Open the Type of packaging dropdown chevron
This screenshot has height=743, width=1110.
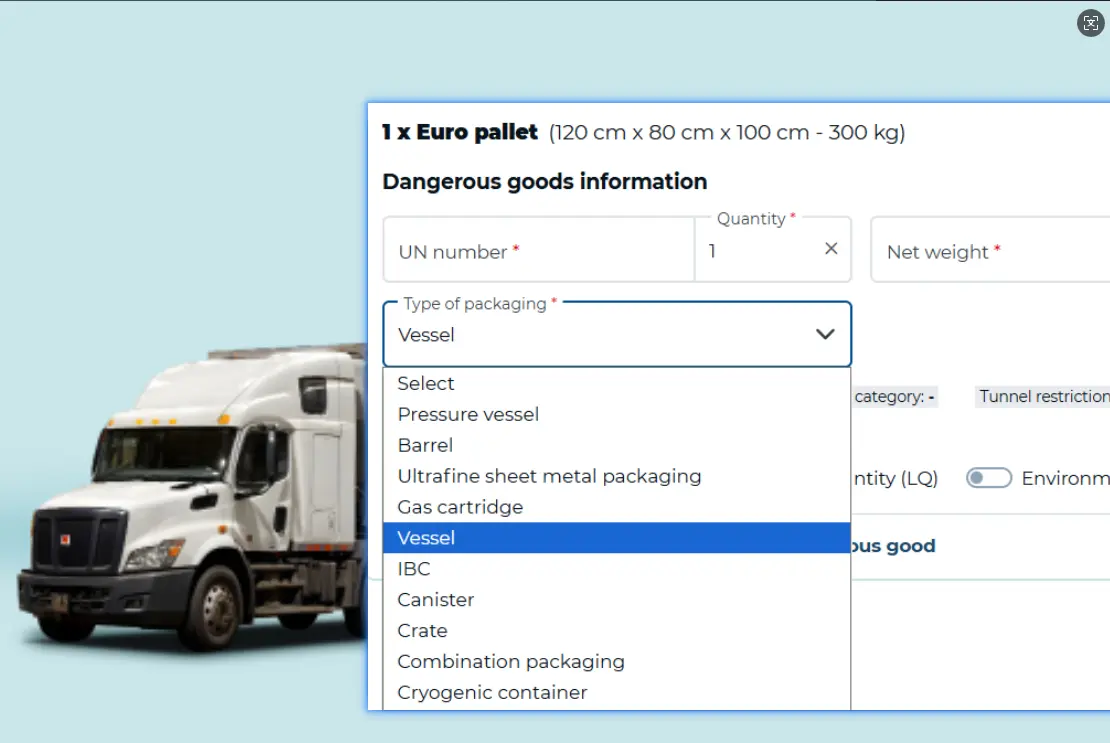click(825, 334)
